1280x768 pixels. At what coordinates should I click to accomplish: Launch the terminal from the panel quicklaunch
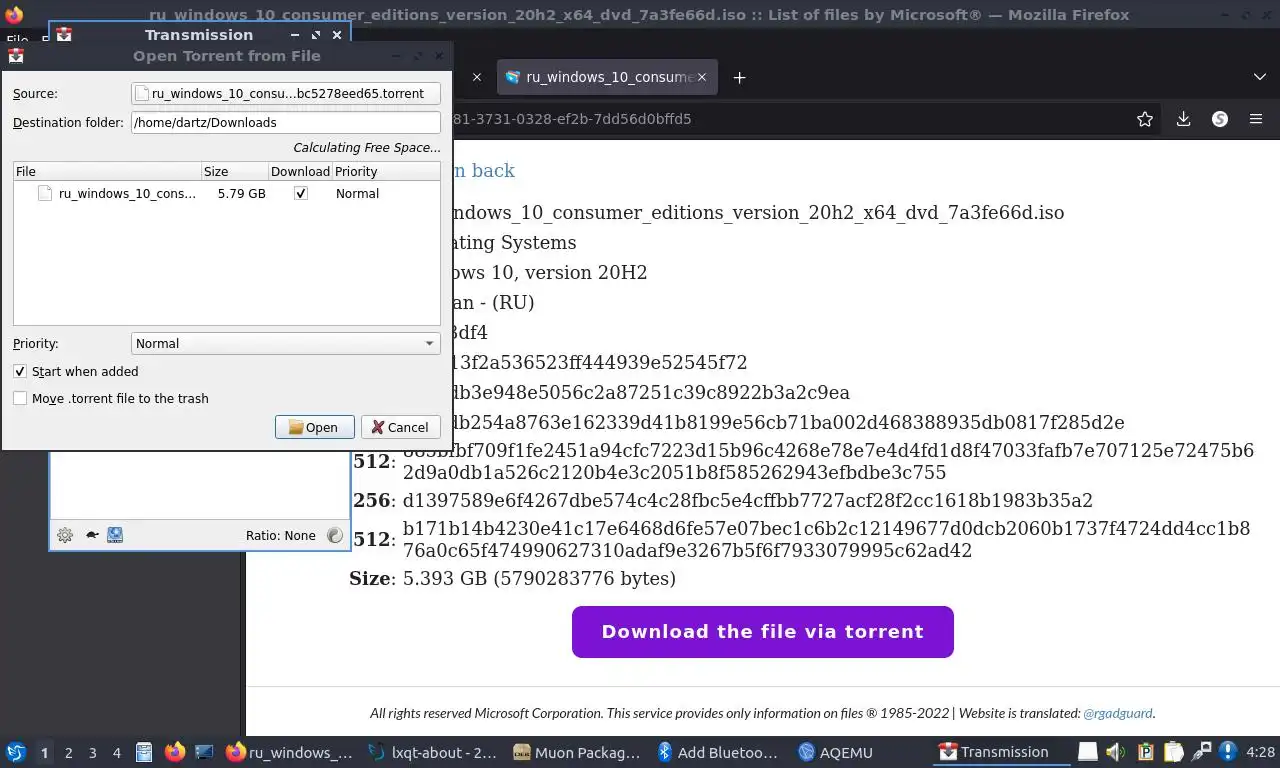click(204, 752)
